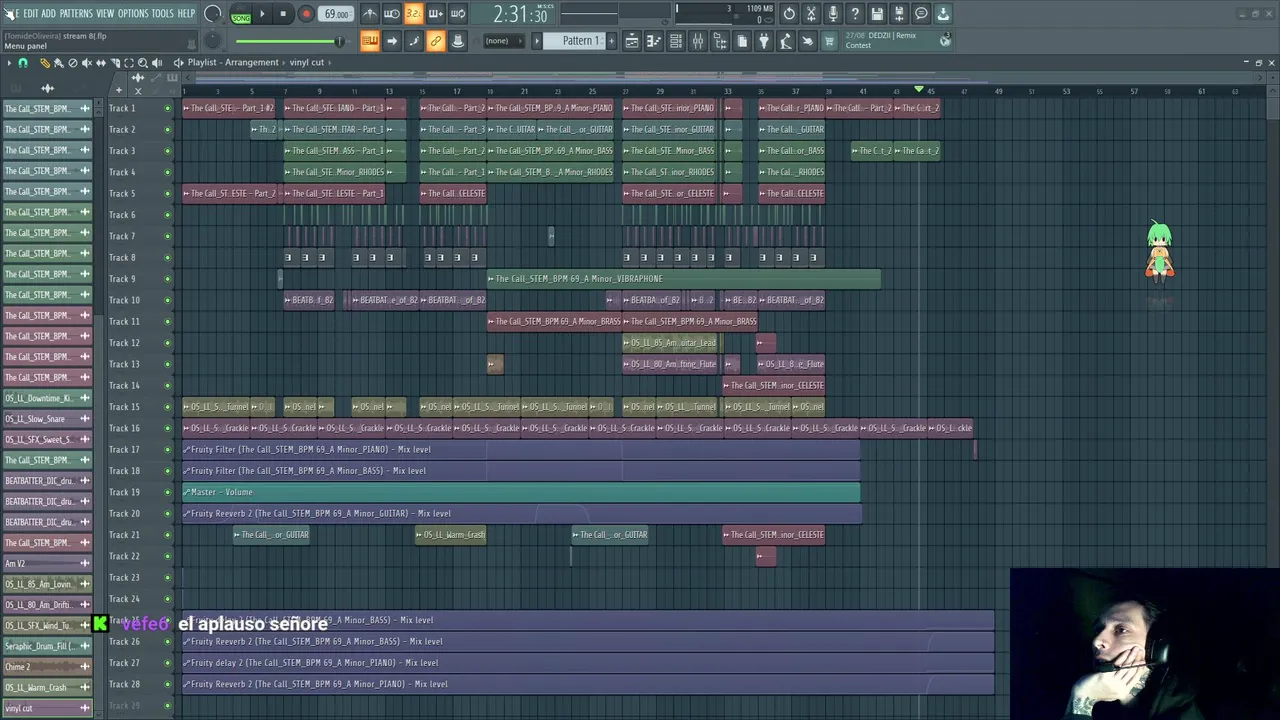Mute Track 19 with its green dot
The width and height of the screenshot is (1280, 720).
point(167,492)
